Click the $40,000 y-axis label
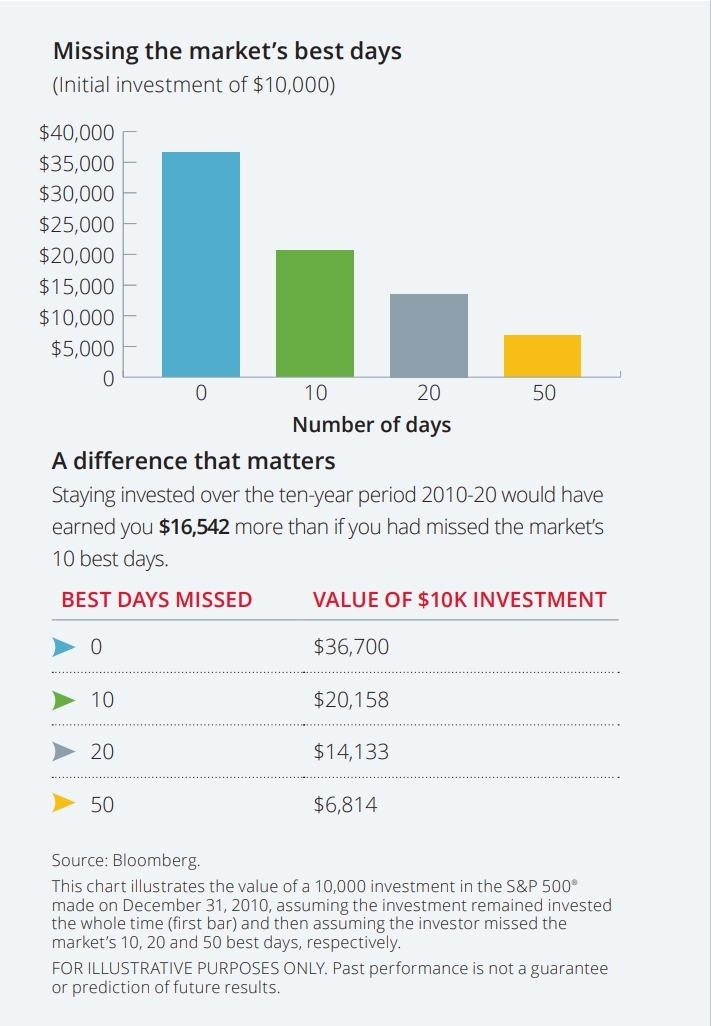This screenshot has height=1026, width=711. click(76, 132)
